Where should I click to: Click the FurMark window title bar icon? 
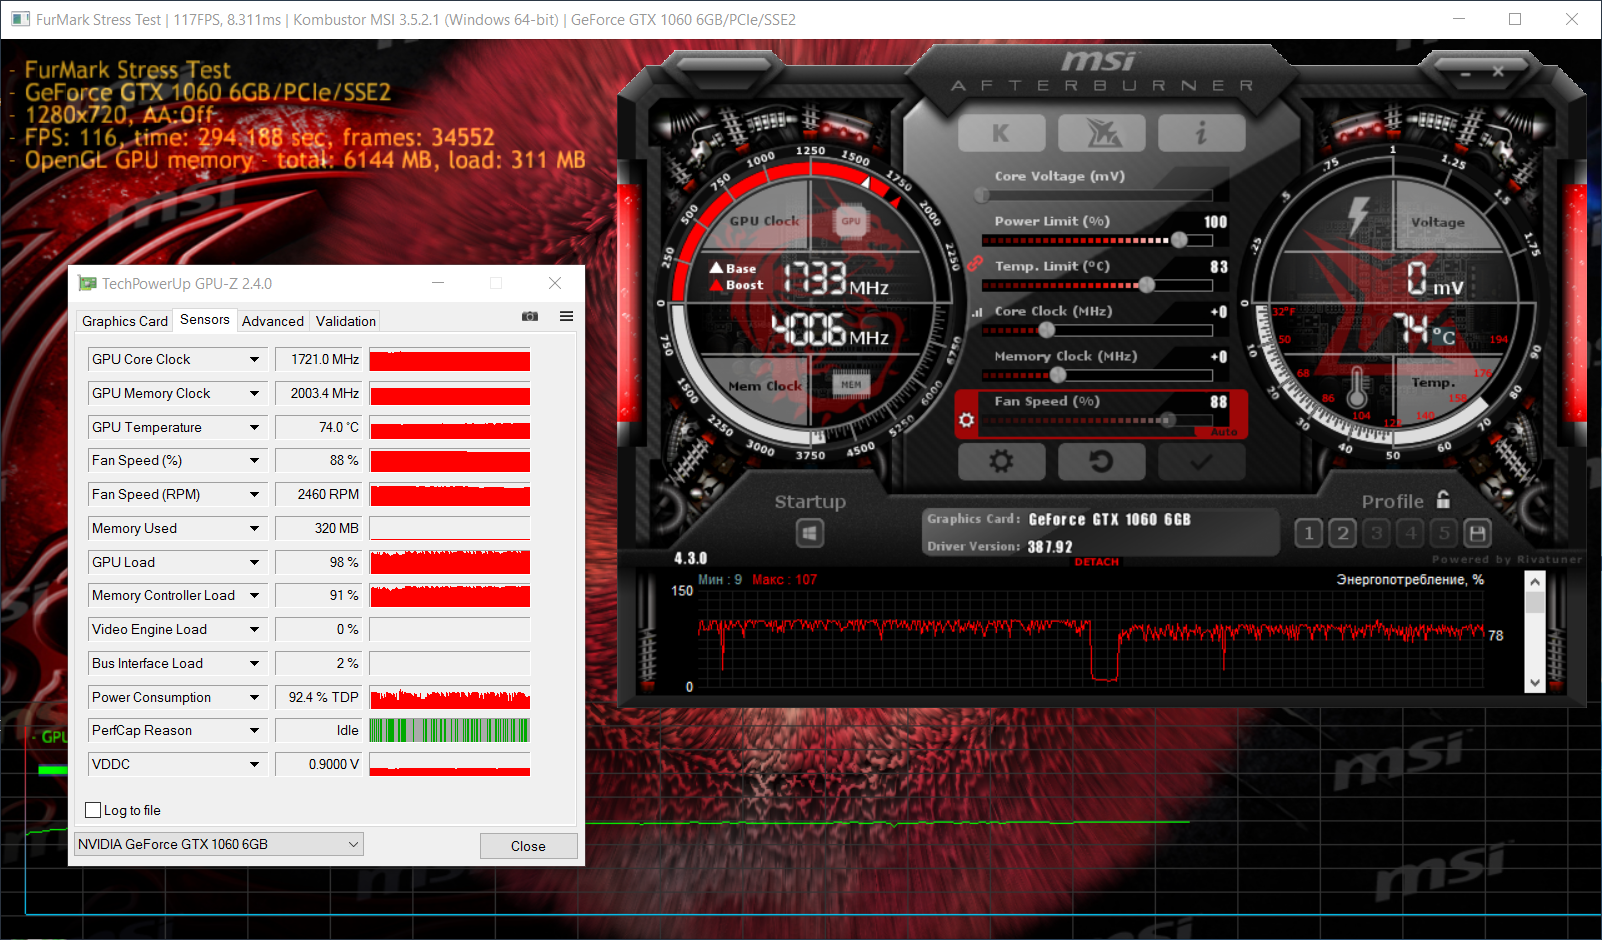[20, 19]
